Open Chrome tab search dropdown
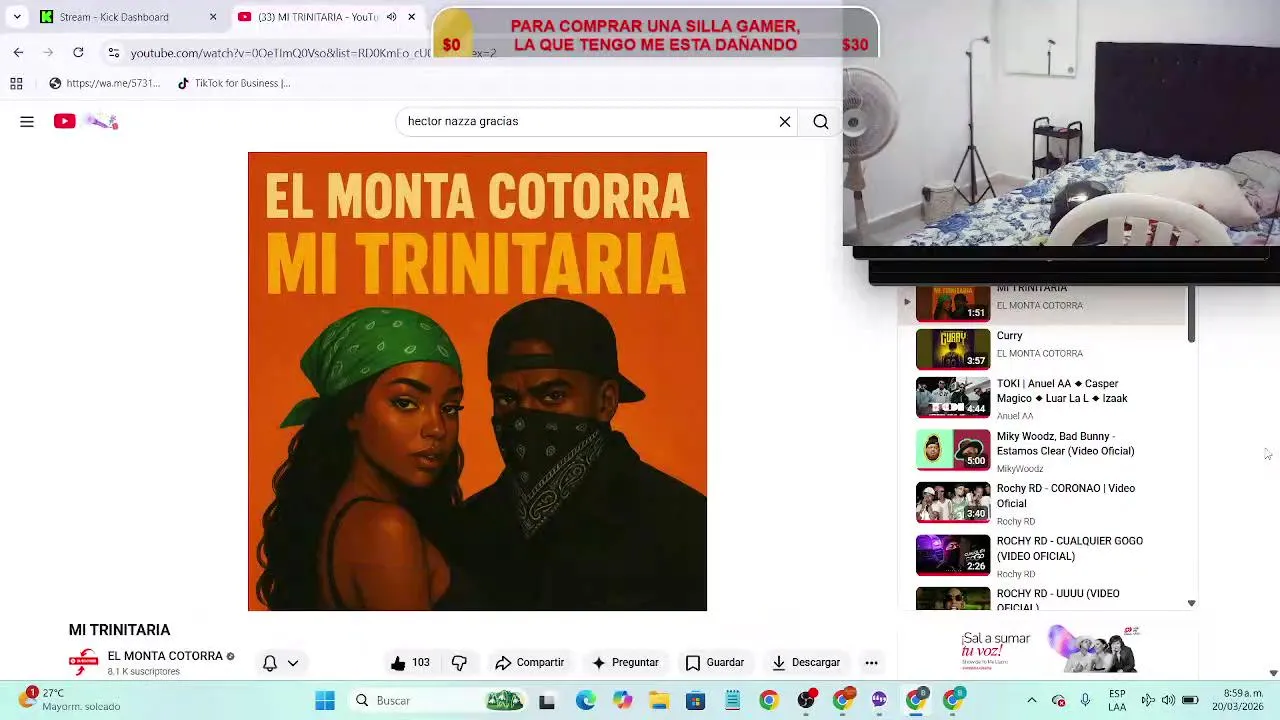This screenshot has height=720, width=1280. coord(17,17)
